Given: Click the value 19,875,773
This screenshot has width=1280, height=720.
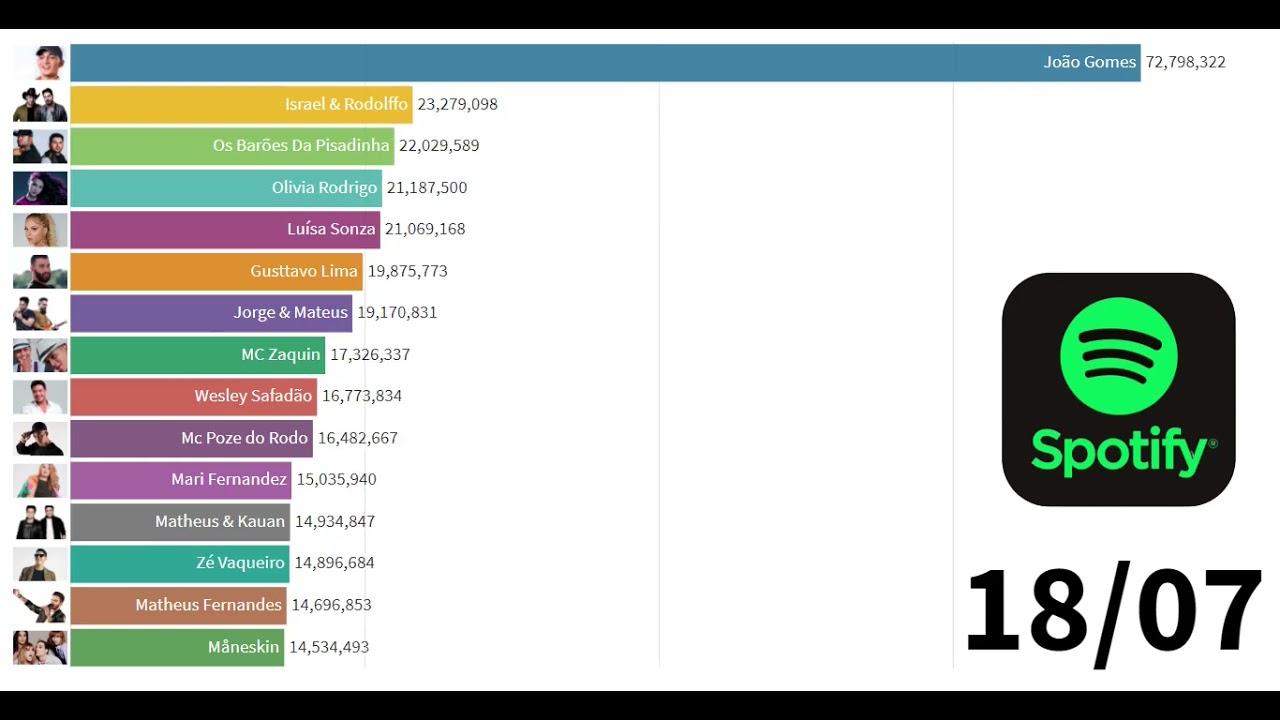Looking at the screenshot, I should (408, 271).
